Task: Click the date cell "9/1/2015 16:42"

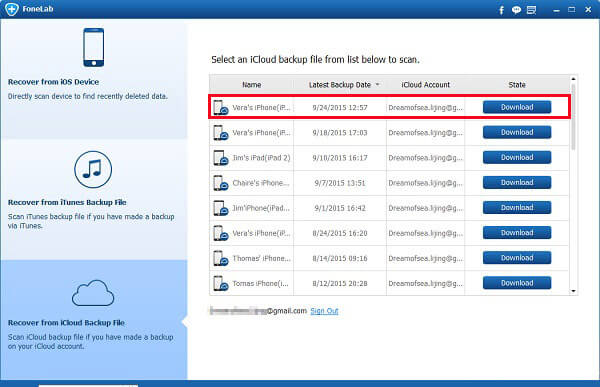Action: [x=340, y=208]
